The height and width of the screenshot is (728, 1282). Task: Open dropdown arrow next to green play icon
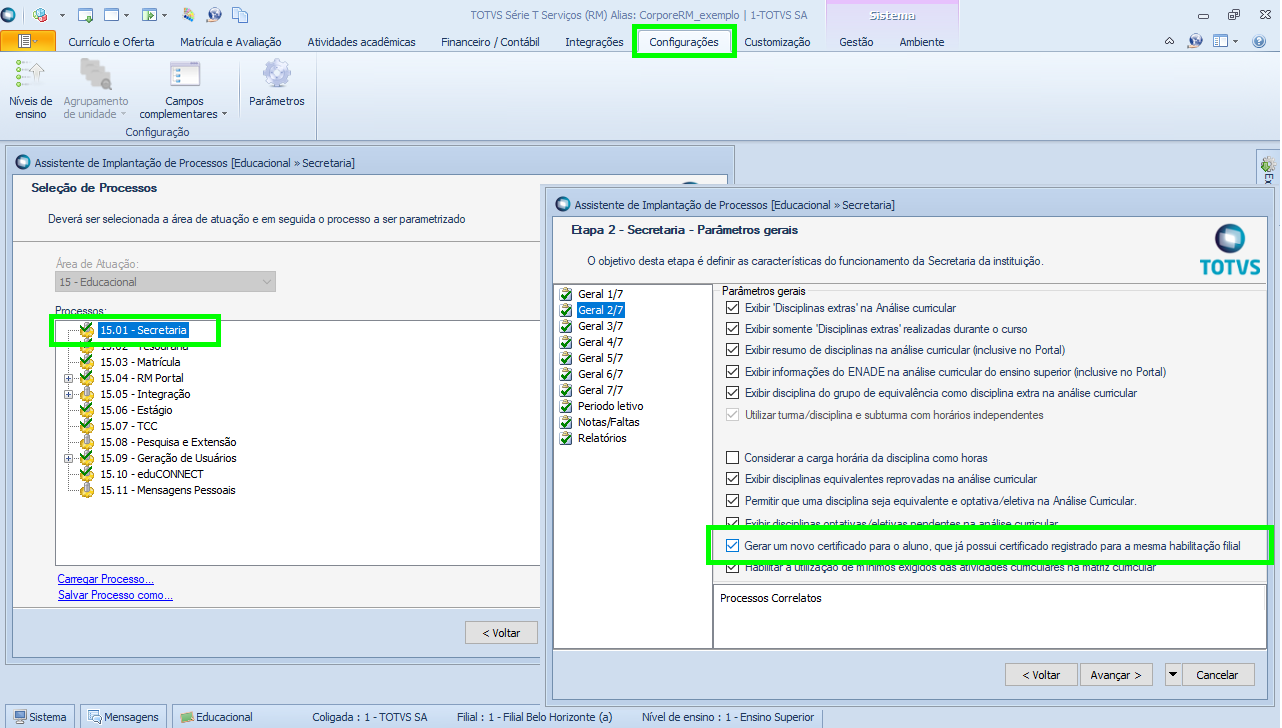(165, 15)
